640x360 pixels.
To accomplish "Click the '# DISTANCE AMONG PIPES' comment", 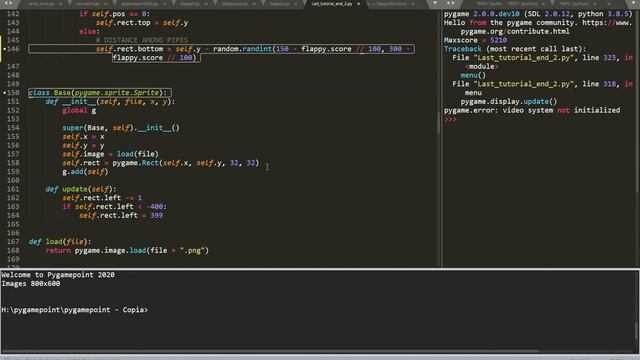I will pyautogui.click(x=142, y=40).
